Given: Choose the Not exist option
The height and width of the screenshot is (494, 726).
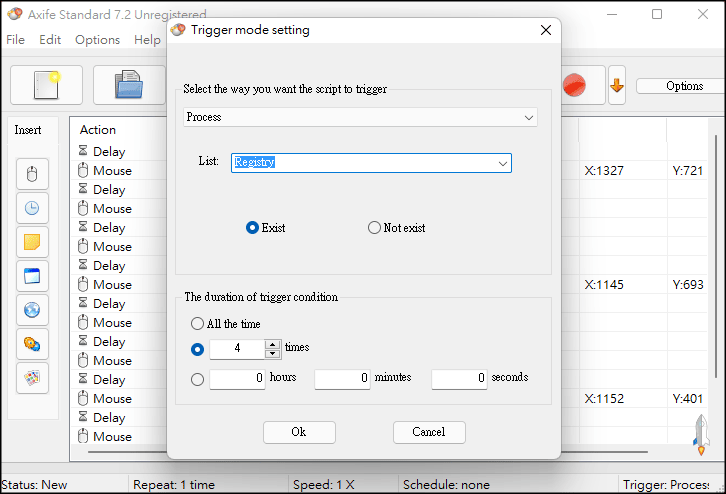Looking at the screenshot, I should tap(375, 228).
